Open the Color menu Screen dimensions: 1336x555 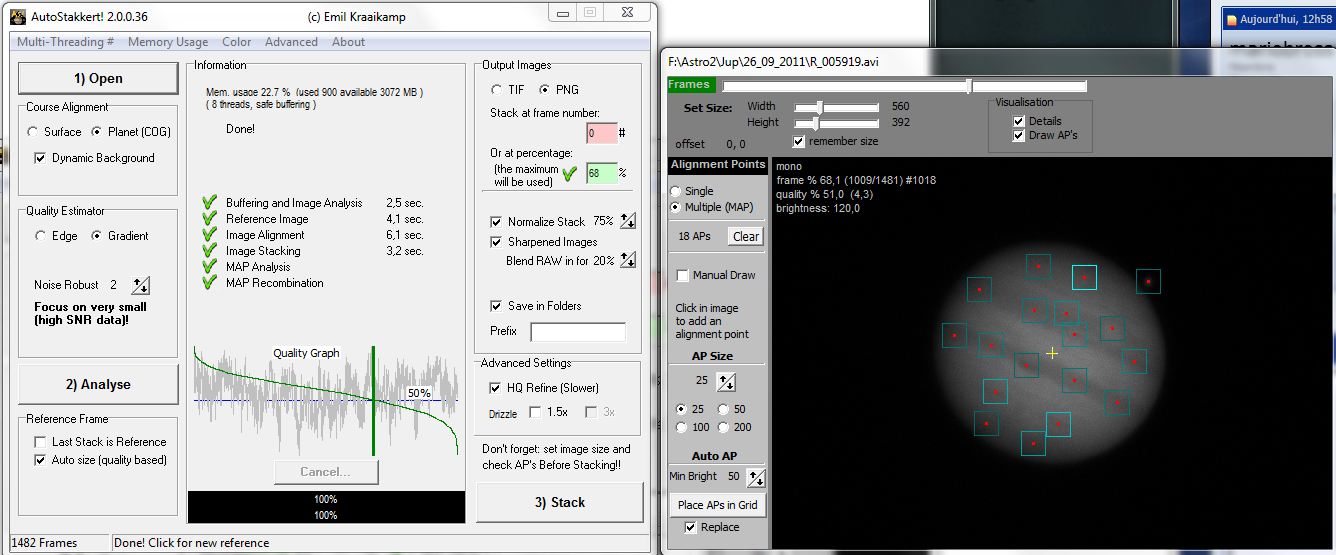pos(237,42)
